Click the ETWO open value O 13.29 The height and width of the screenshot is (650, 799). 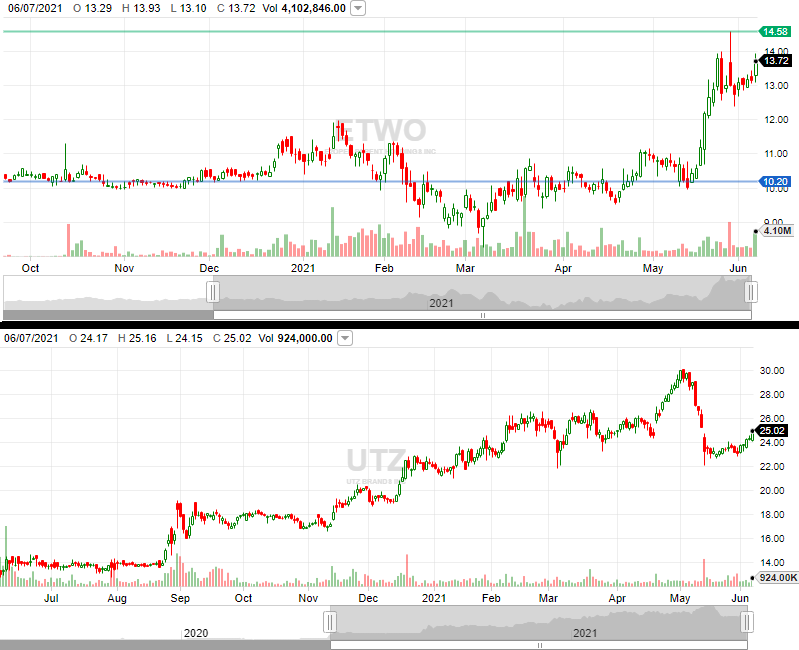tap(92, 9)
